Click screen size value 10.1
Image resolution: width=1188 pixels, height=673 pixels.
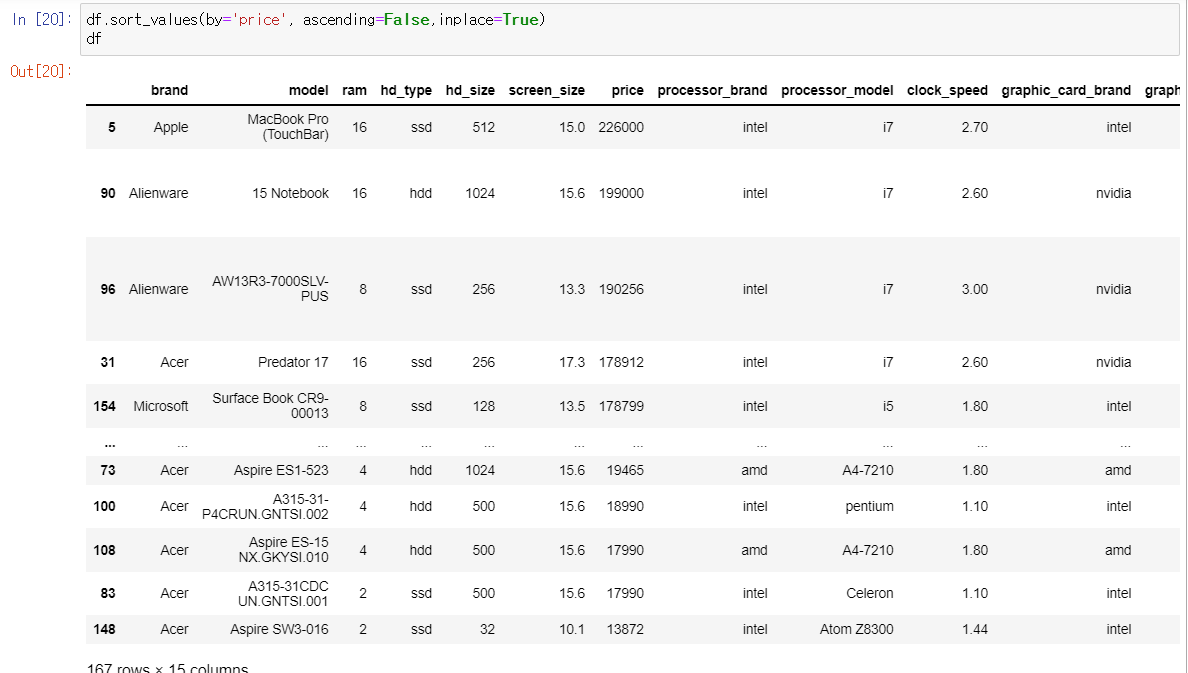click(x=571, y=630)
